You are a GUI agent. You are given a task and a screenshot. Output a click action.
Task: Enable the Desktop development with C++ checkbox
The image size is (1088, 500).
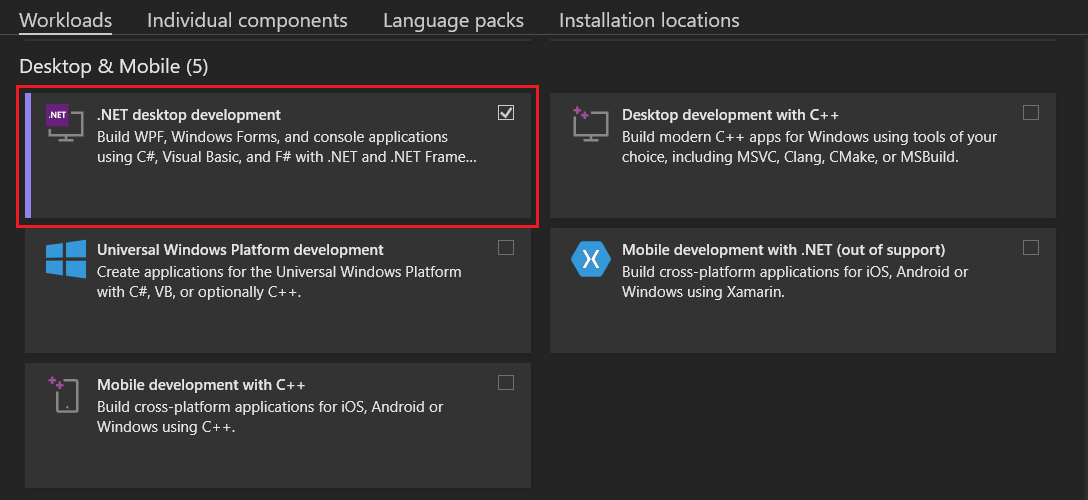1031,113
